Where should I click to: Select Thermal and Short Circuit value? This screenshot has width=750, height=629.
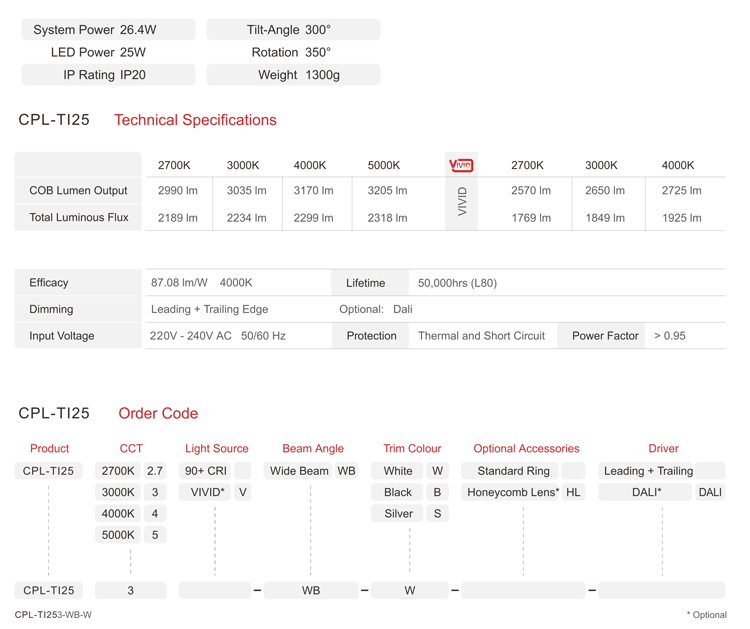point(481,336)
